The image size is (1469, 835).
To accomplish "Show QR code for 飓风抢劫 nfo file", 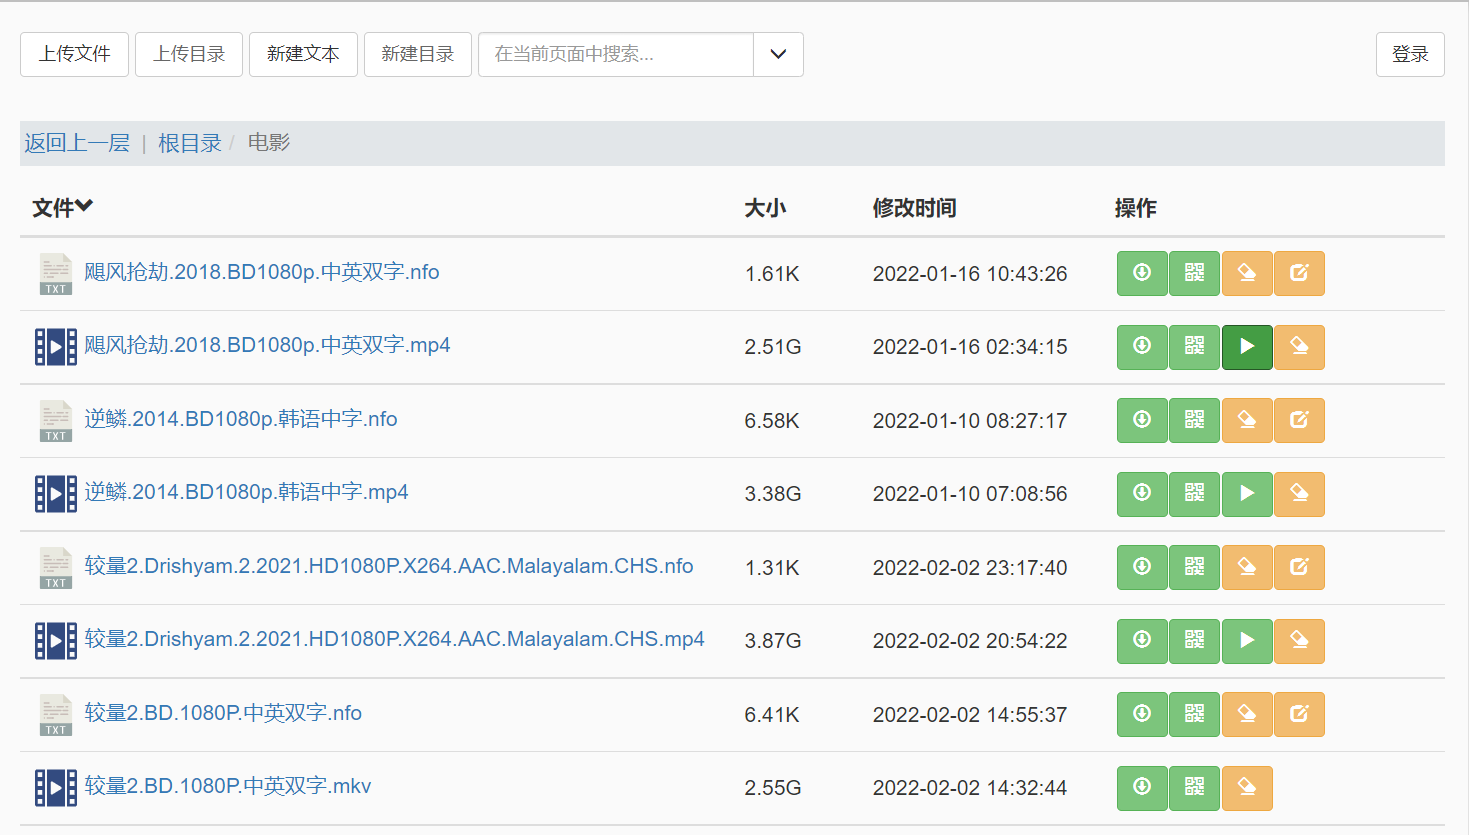I will [1195, 273].
